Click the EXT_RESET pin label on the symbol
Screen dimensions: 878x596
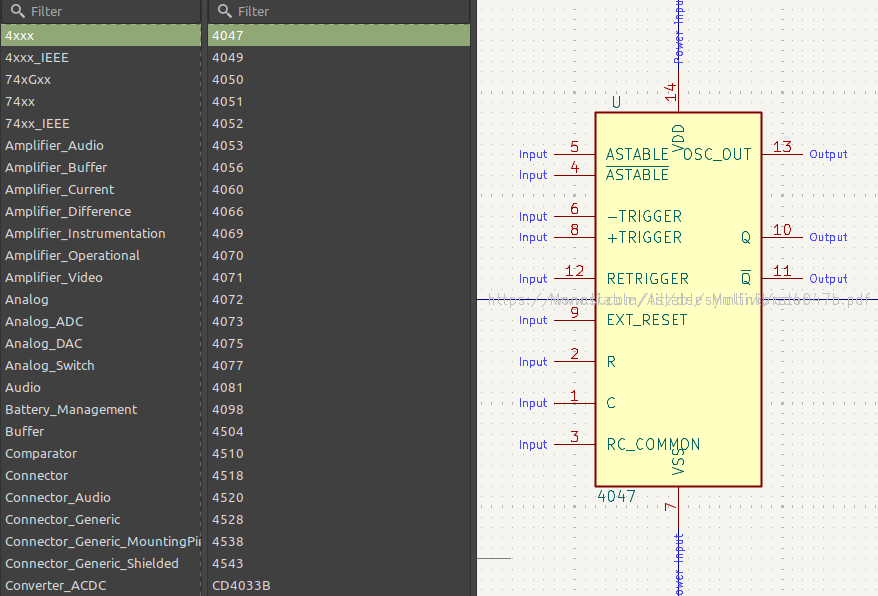pos(647,320)
